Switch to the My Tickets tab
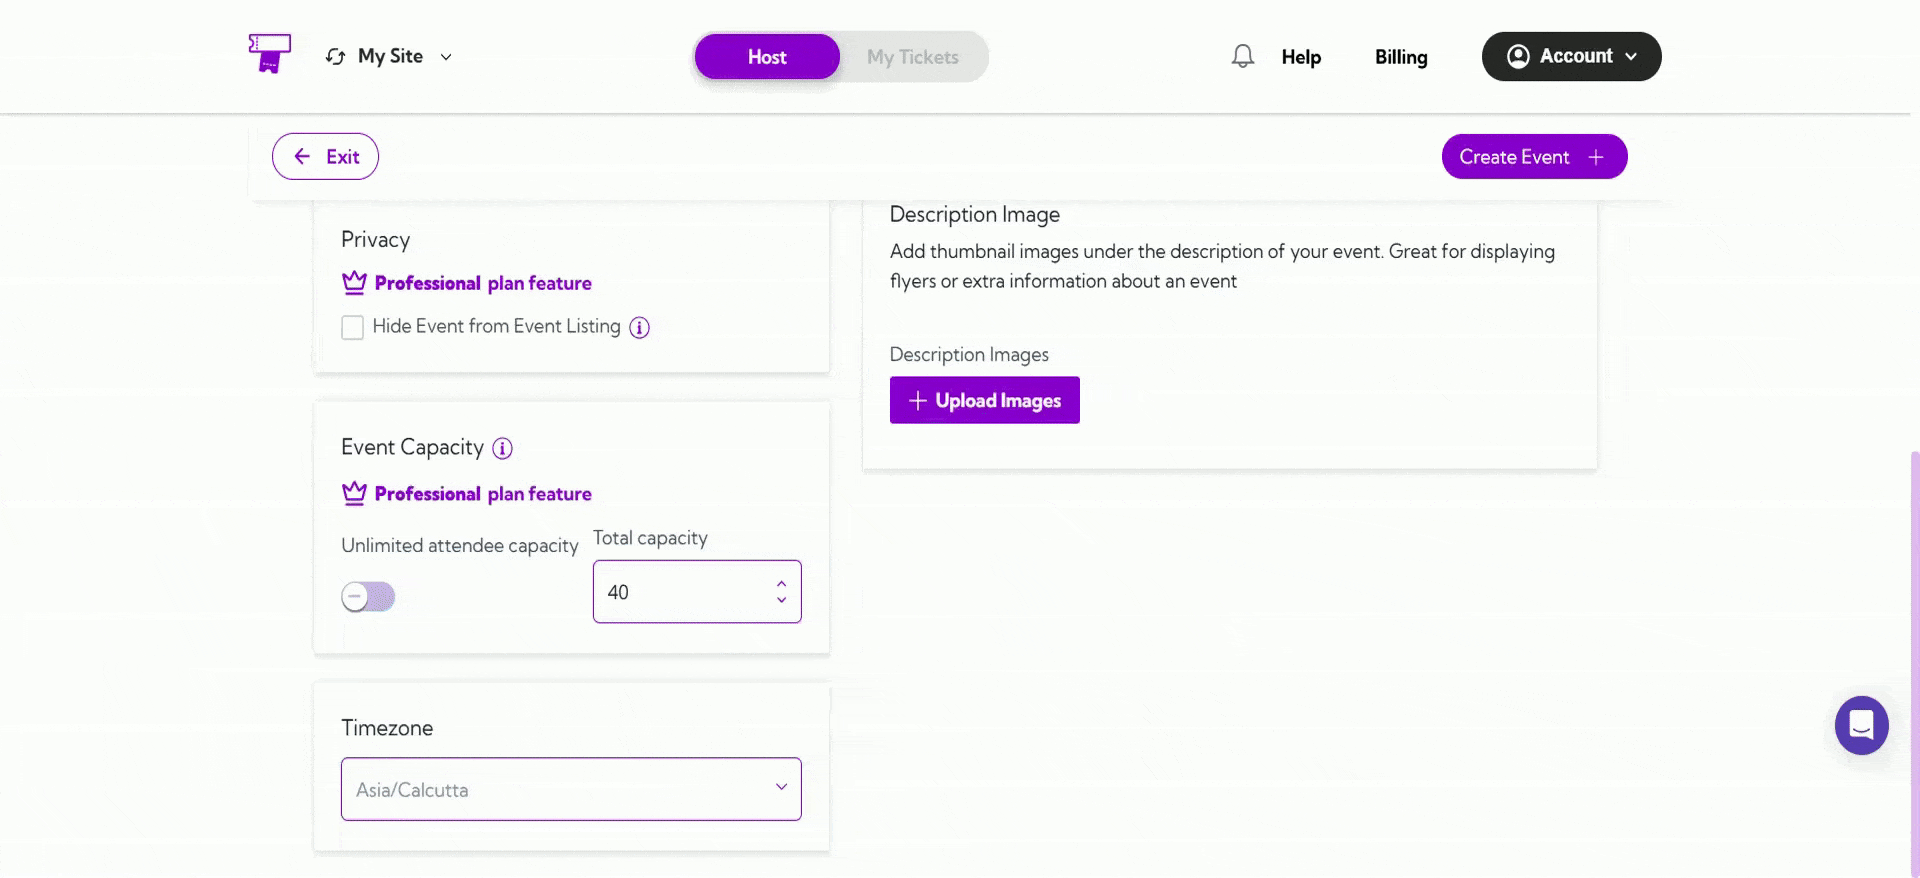Screen dimensions: 1920x878 tap(913, 57)
